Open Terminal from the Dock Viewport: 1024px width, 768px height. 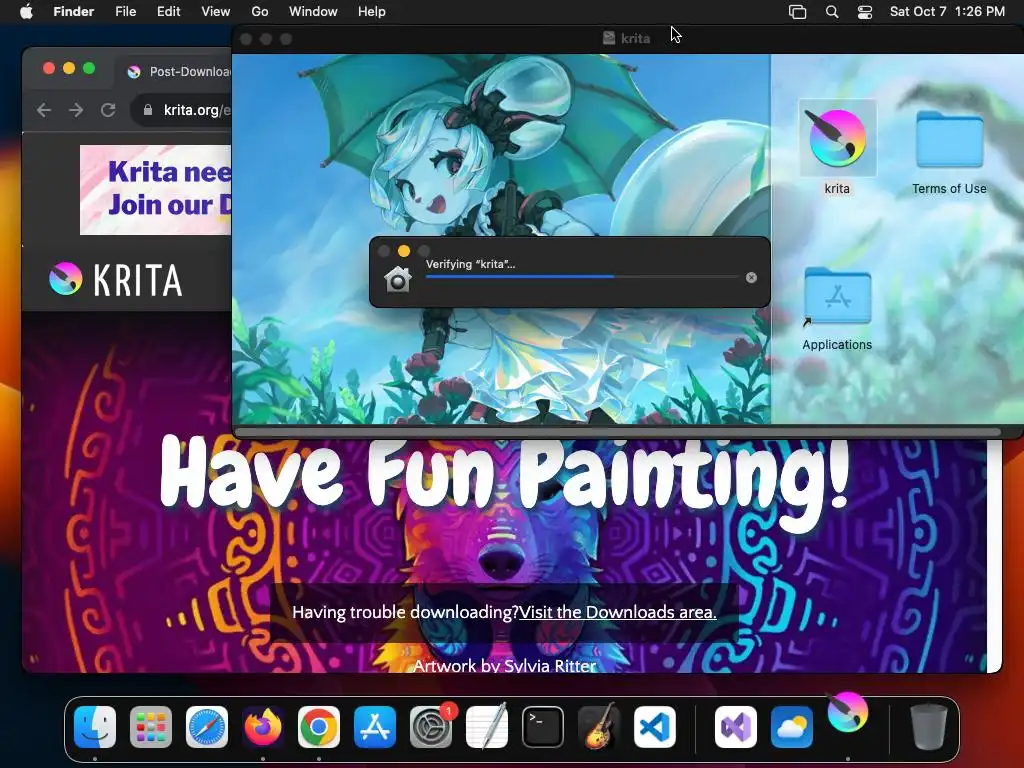[543, 727]
